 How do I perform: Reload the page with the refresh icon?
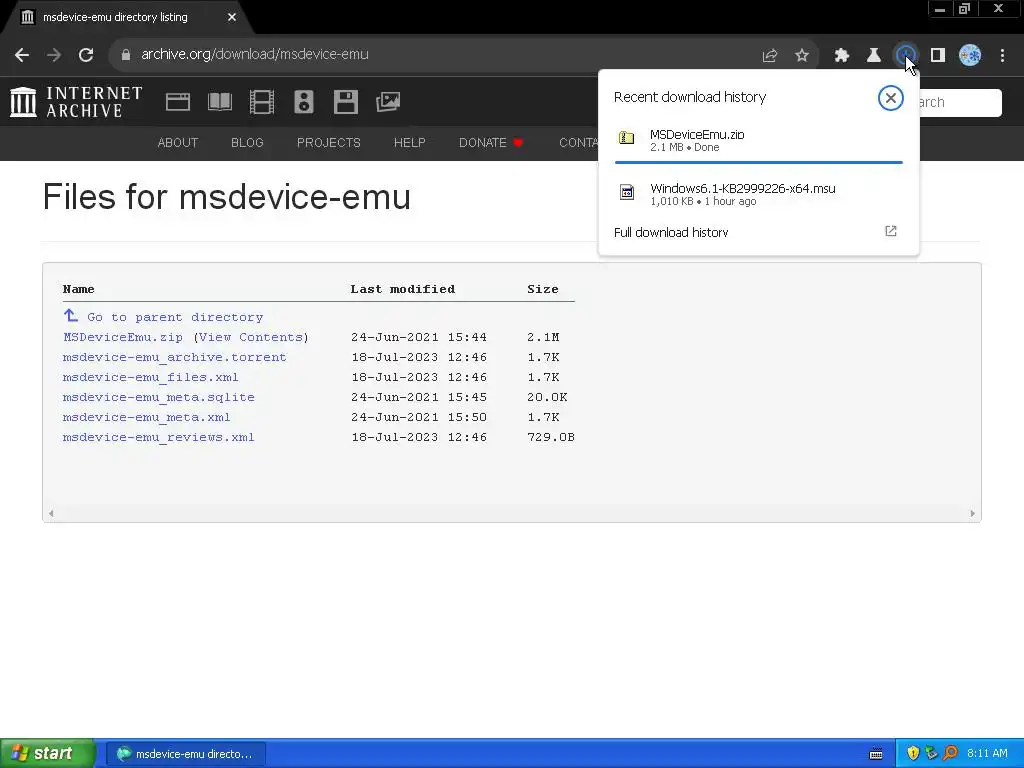[x=86, y=55]
